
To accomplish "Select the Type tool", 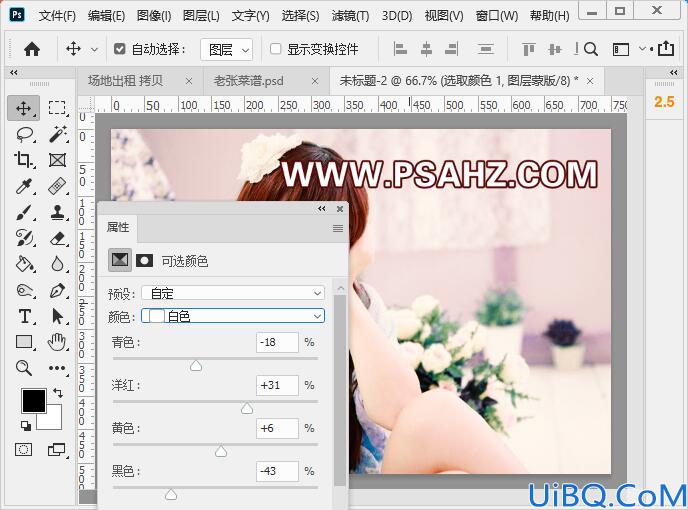I will (x=25, y=316).
